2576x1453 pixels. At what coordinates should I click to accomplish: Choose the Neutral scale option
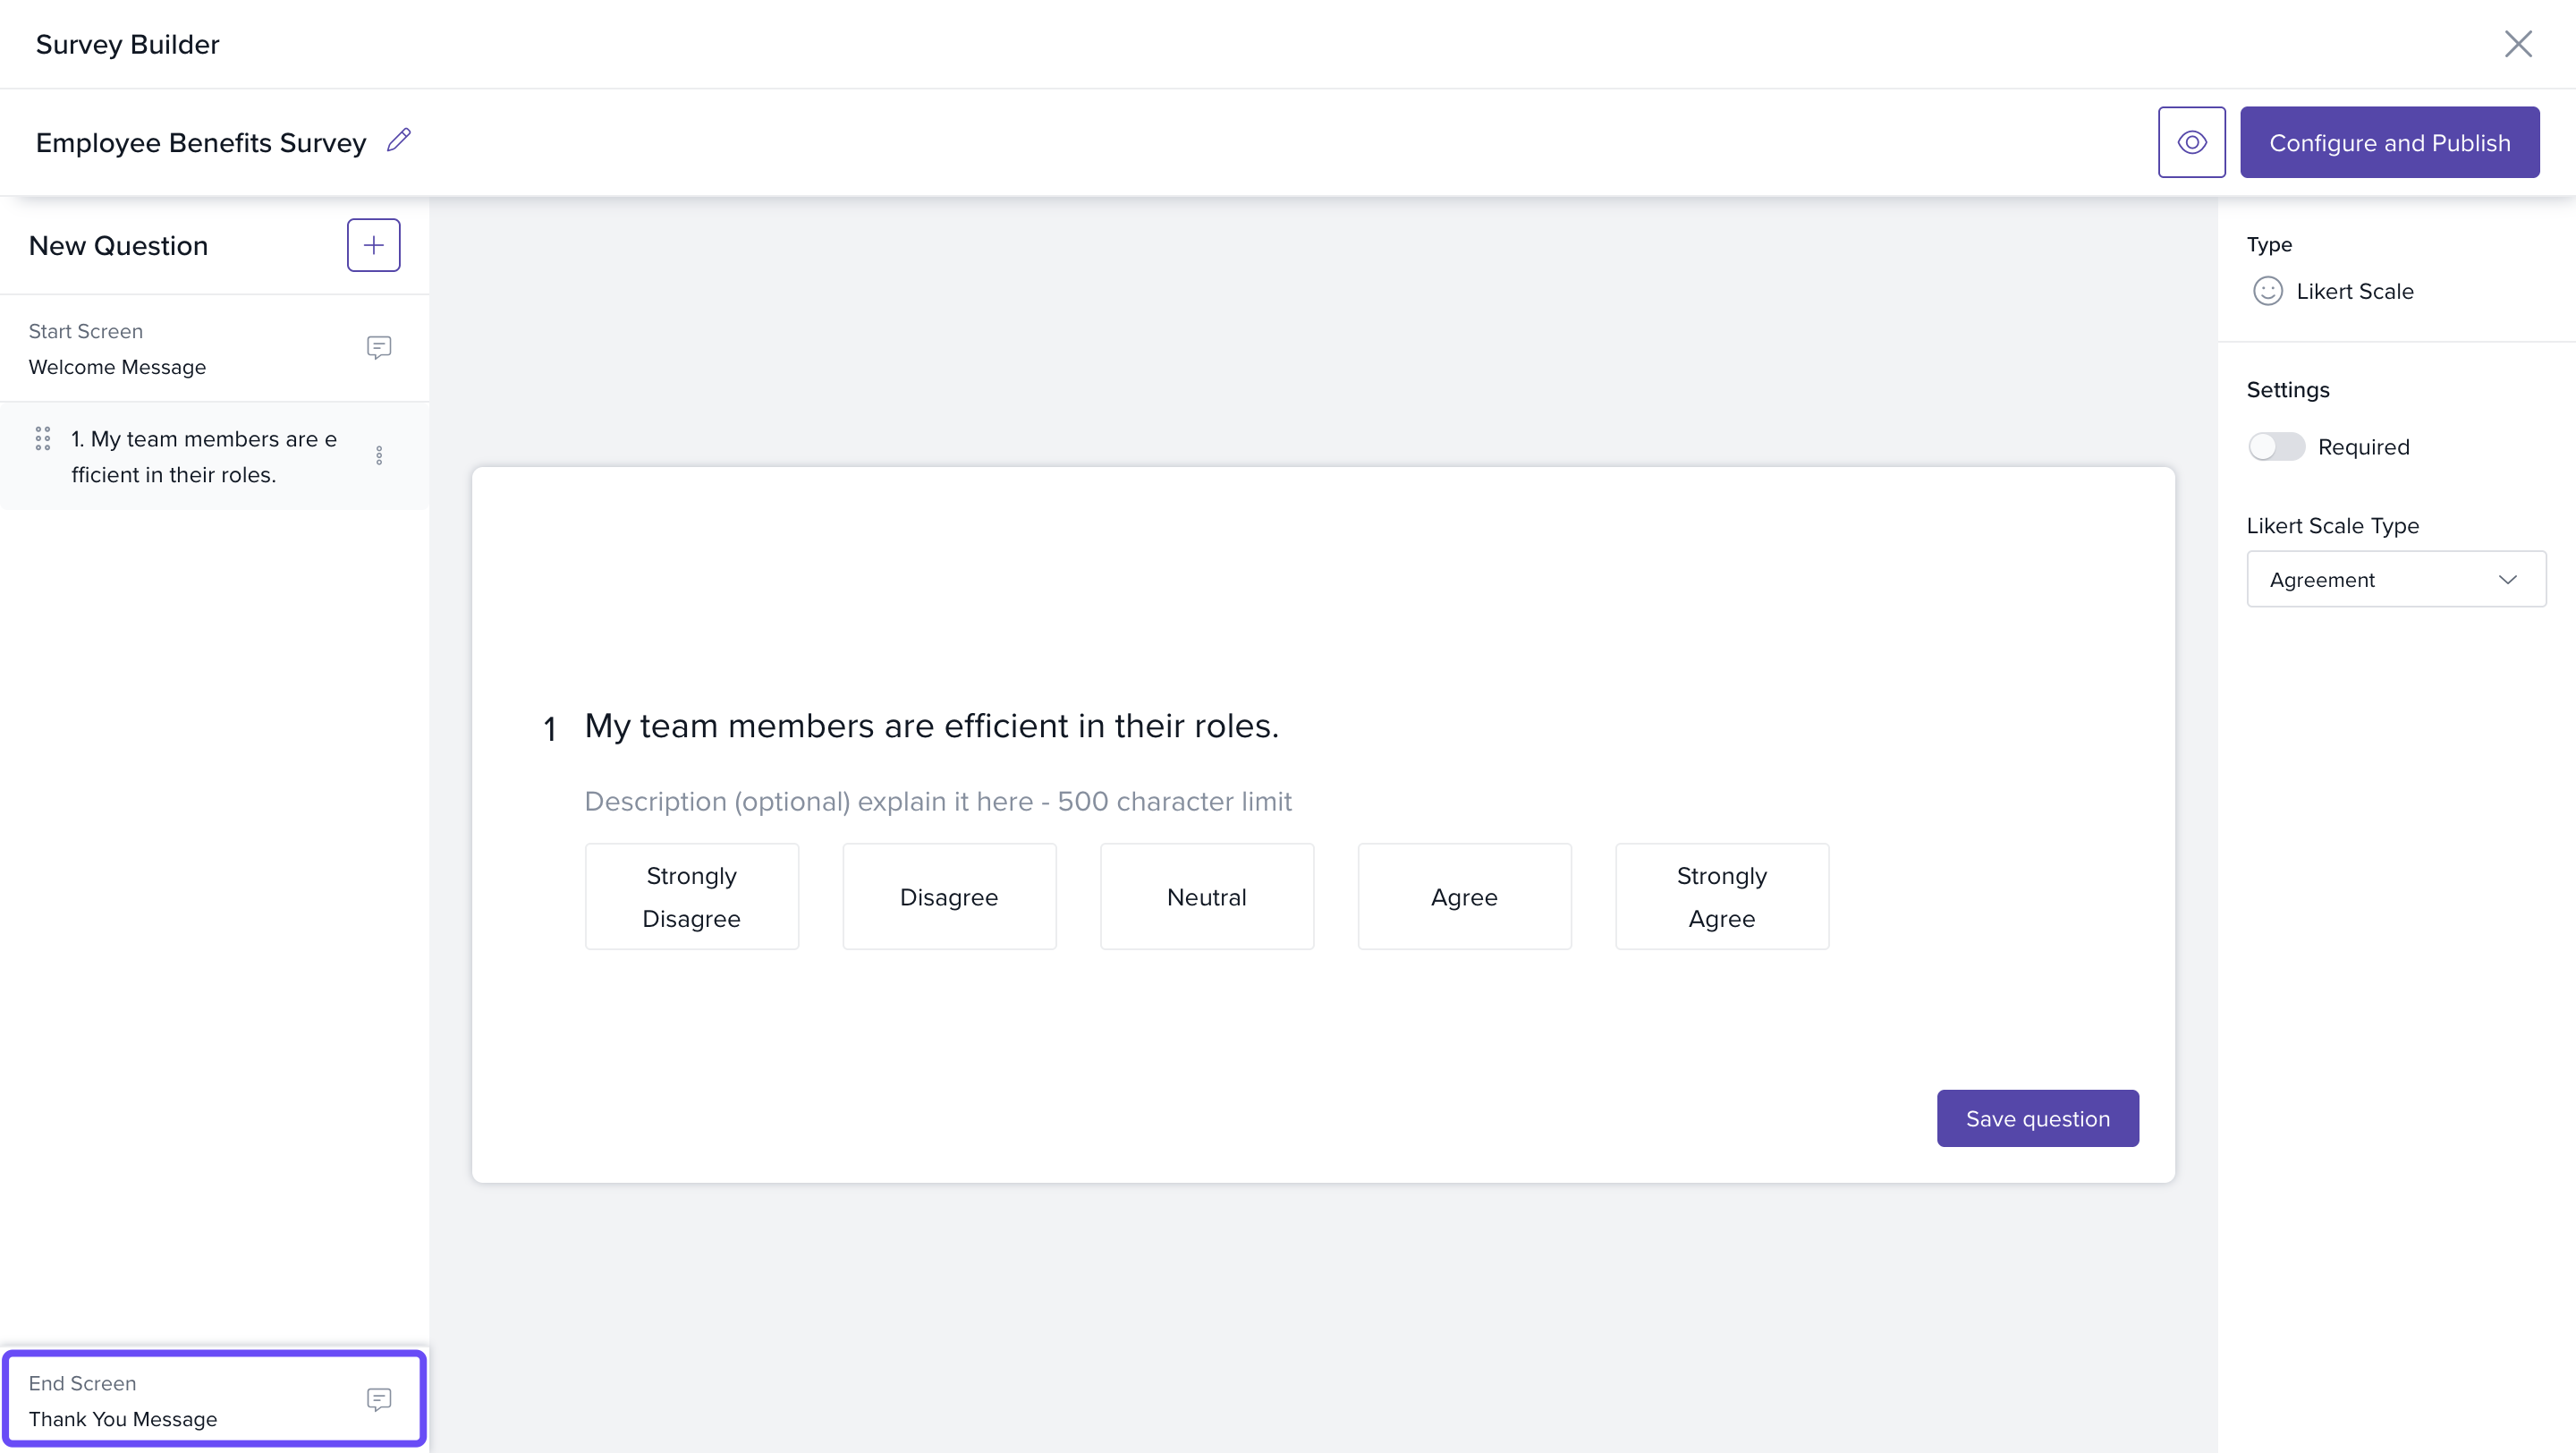[1206, 896]
